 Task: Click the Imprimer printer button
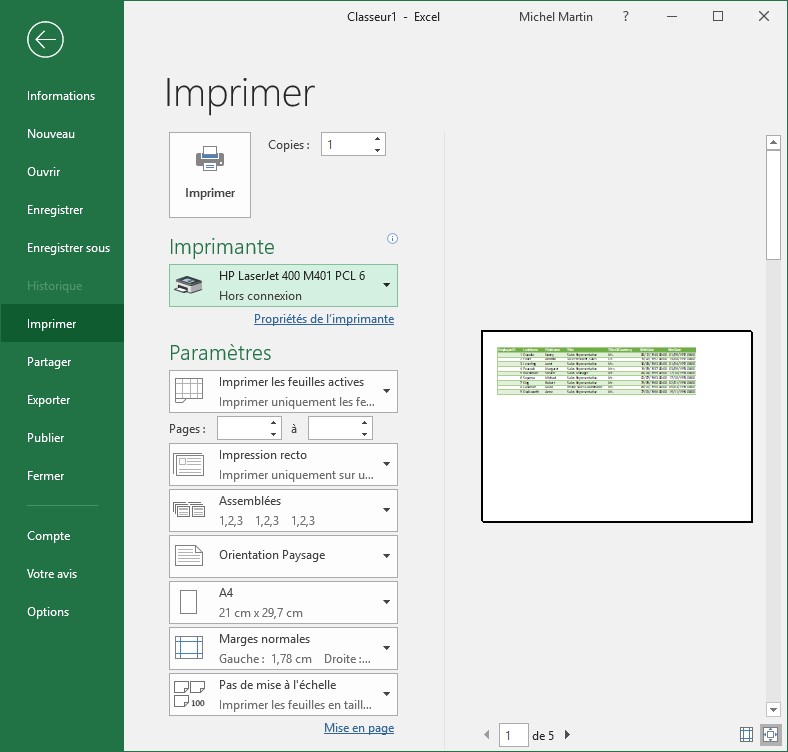[x=210, y=174]
